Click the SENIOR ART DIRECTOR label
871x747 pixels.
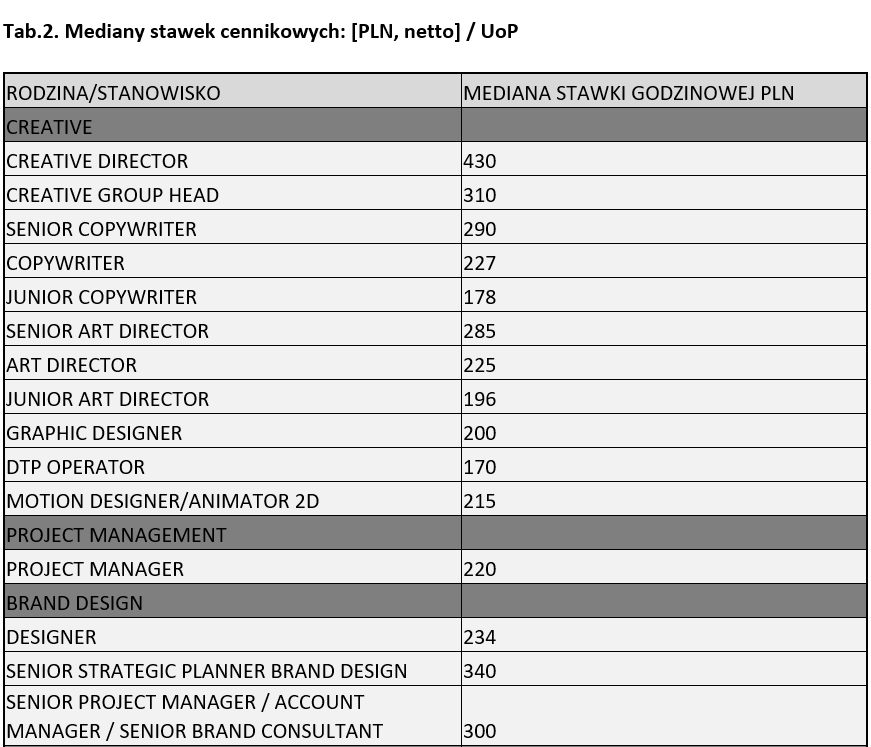pyautogui.click(x=107, y=331)
